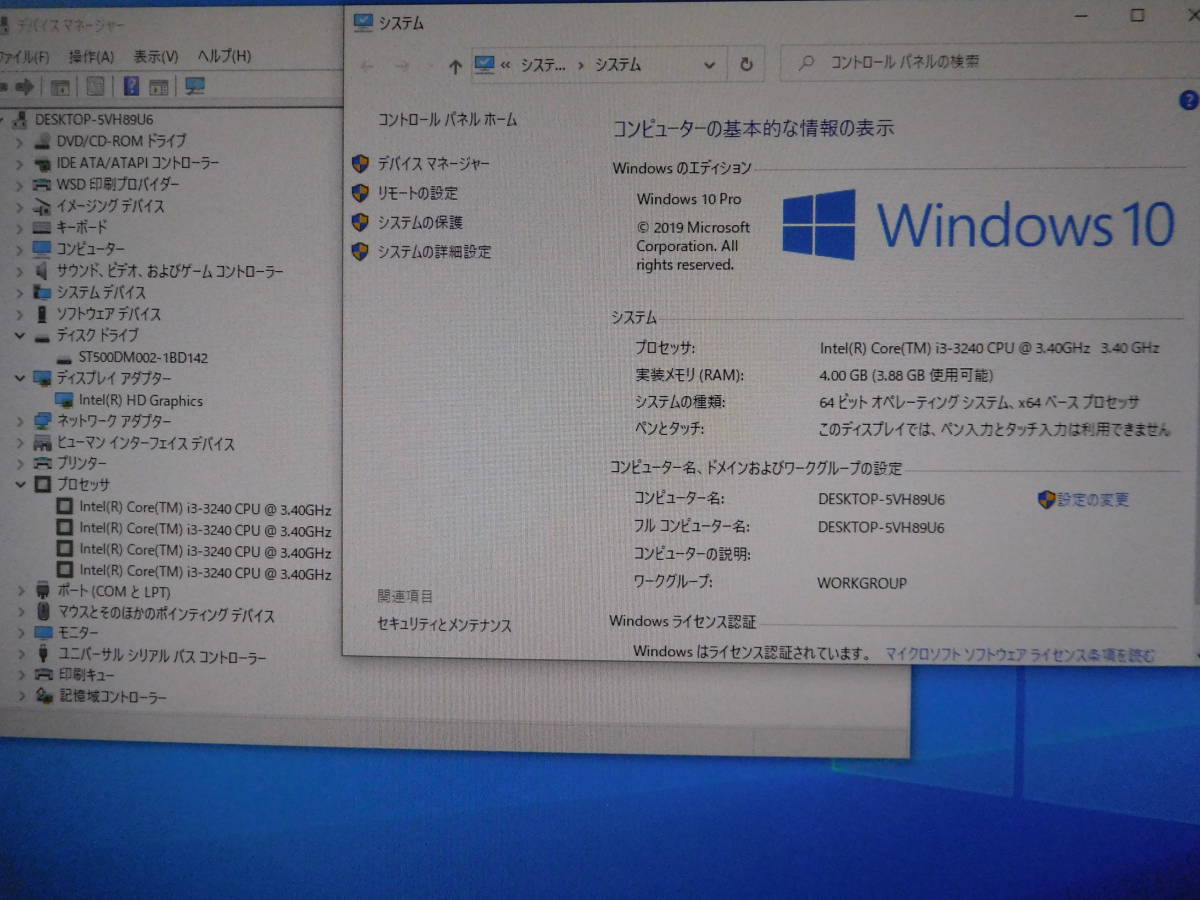Select the first Intel Core i3-3240 processor entry
Viewport: 1200px width, 900px height.
(205, 509)
